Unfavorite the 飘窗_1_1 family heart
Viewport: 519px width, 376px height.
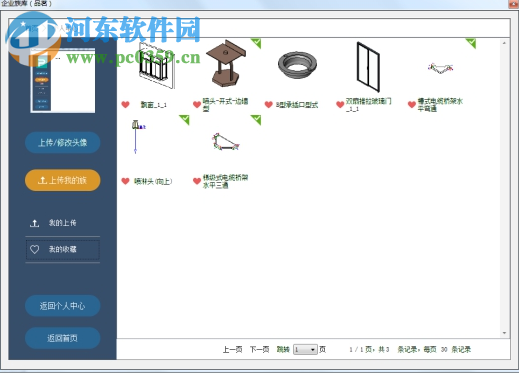click(125, 105)
